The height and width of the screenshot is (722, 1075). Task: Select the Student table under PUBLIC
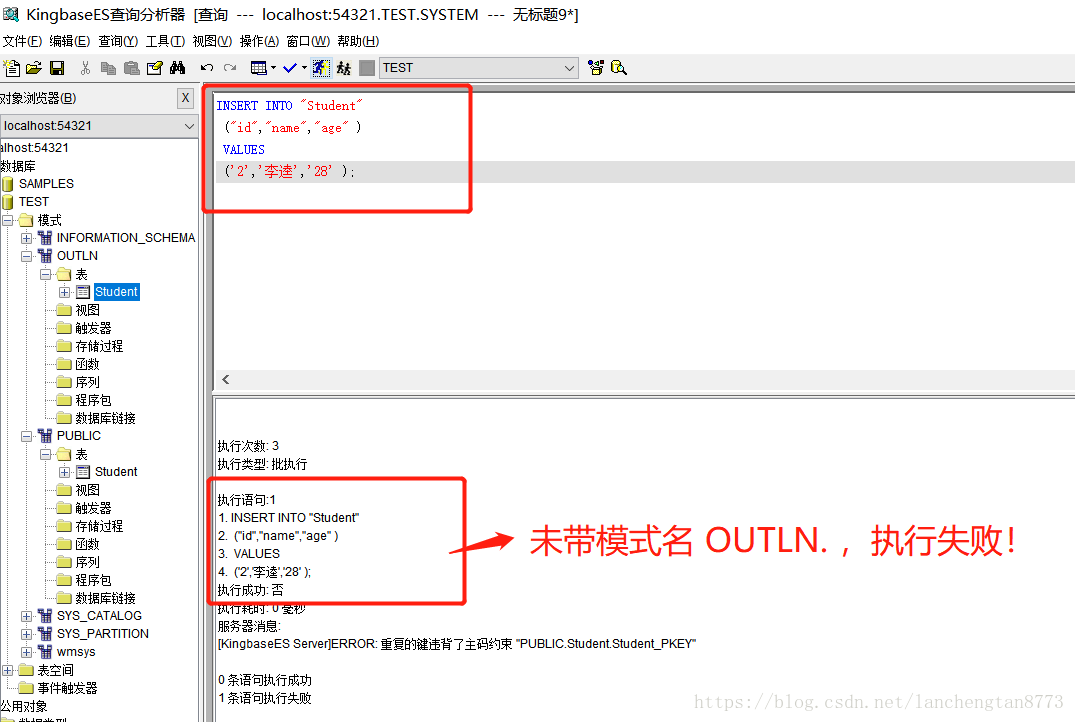tap(116, 472)
